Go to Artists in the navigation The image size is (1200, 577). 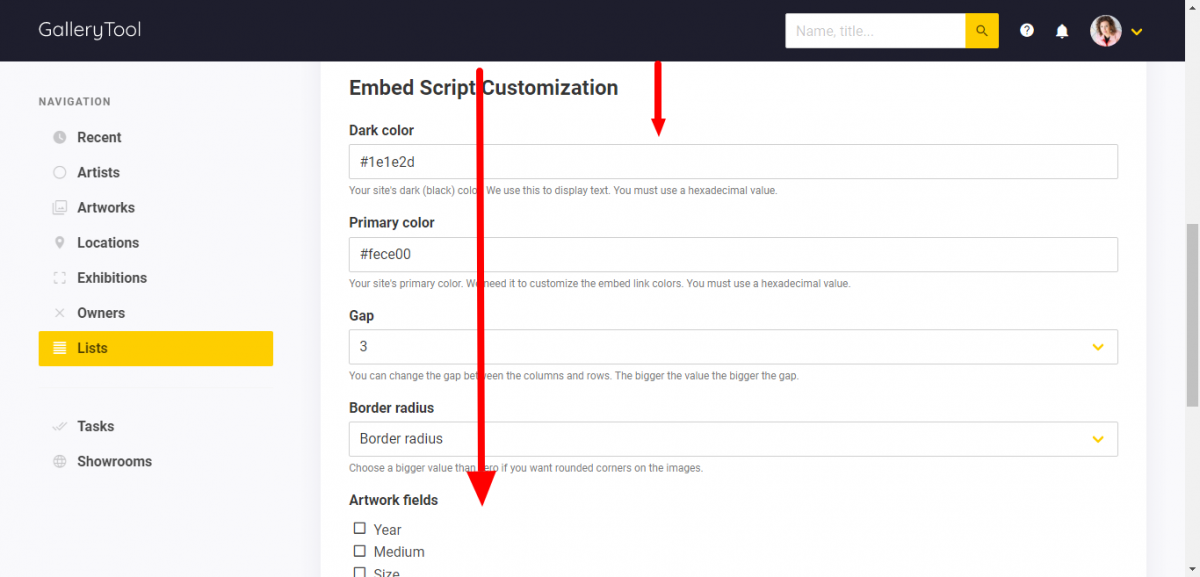(x=98, y=172)
